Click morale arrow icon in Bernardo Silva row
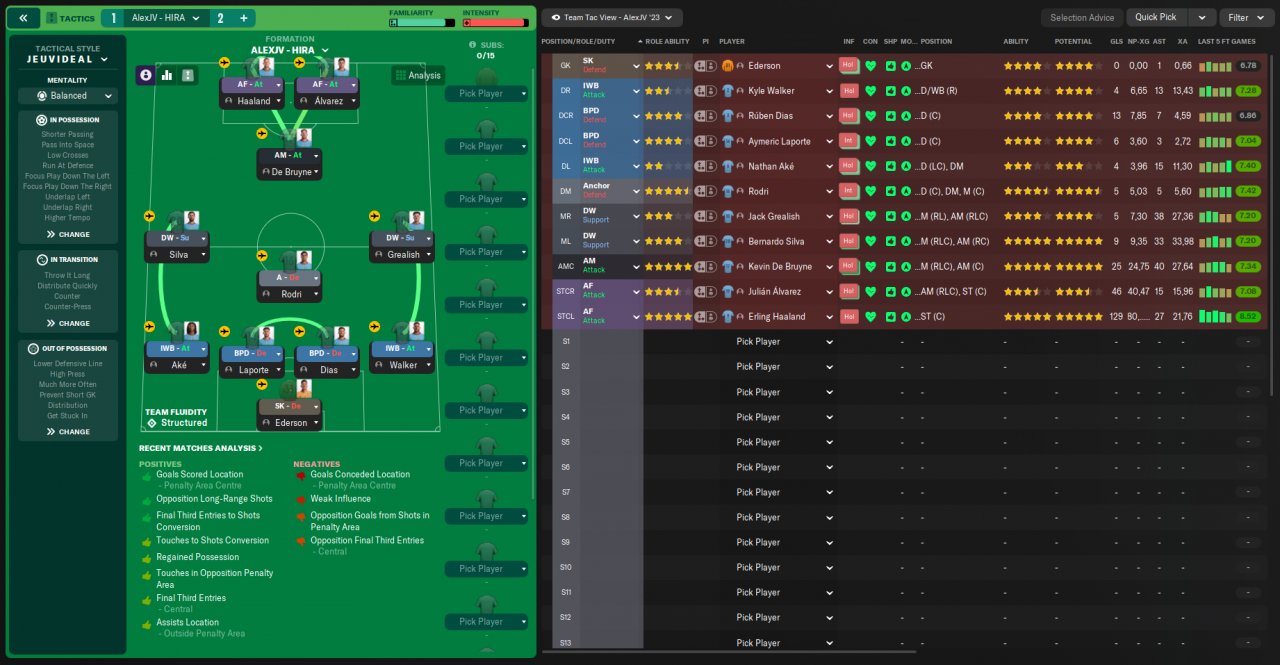 tap(906, 241)
